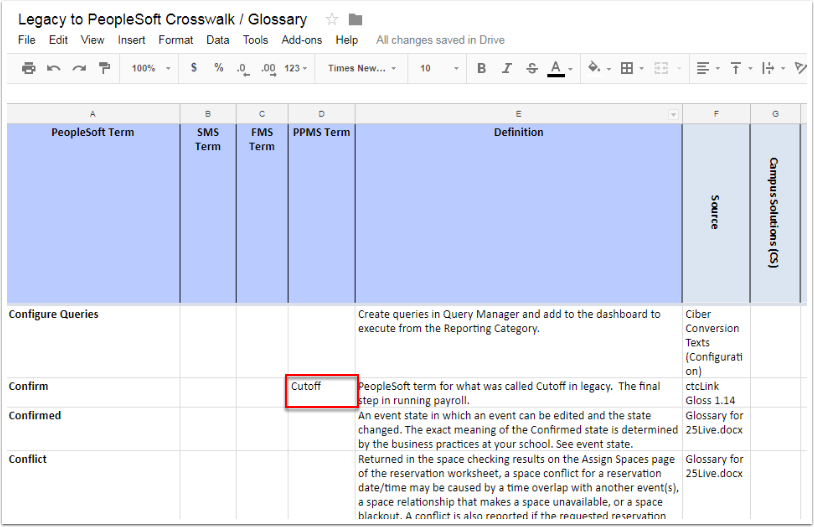This screenshot has height=527, width=814.
Task: Select the FMS Term header cell
Action: point(262,213)
